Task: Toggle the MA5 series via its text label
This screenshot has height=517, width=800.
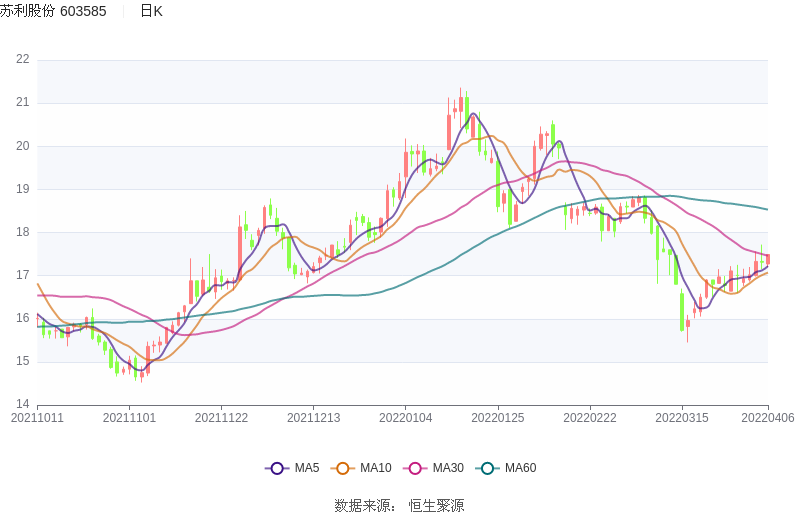Action: point(306,468)
